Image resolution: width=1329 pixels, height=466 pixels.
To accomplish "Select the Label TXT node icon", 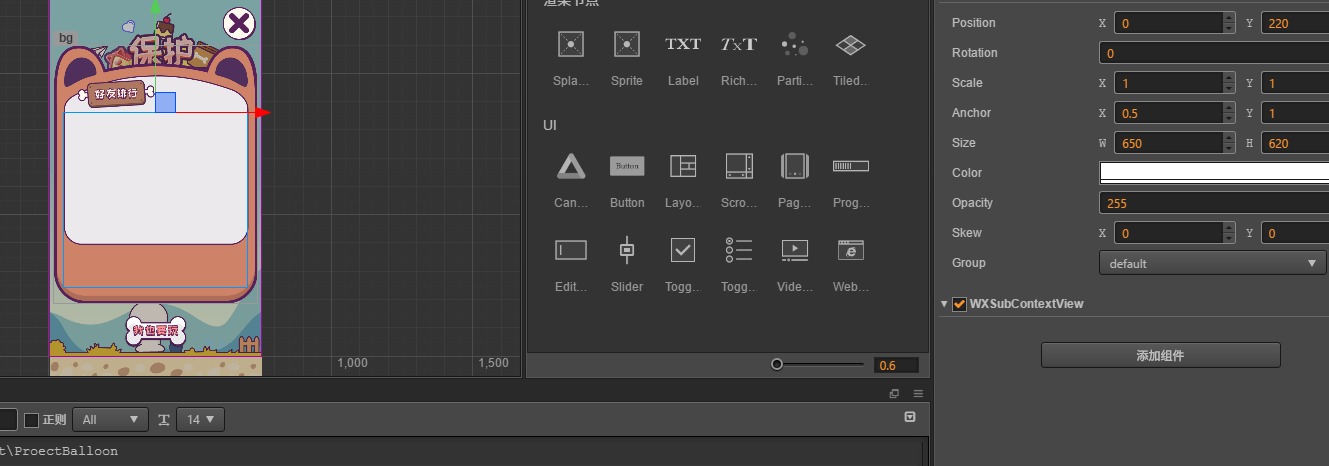I will point(683,44).
